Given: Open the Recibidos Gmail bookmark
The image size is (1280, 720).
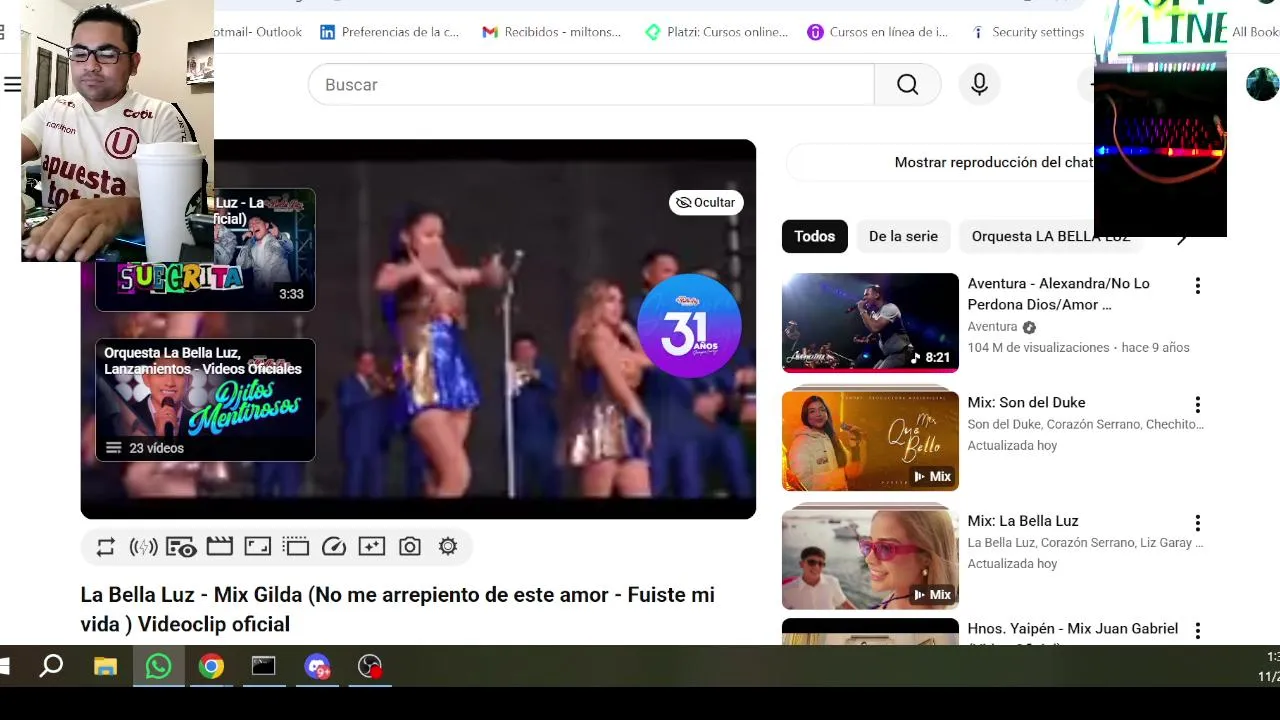Looking at the screenshot, I should pyautogui.click(x=551, y=32).
